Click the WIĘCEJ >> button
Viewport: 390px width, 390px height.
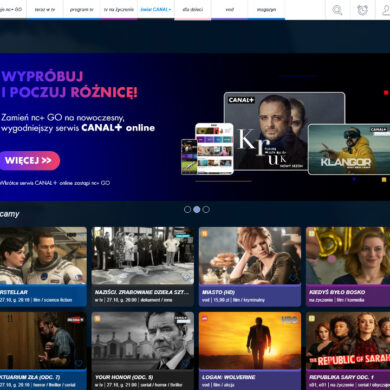[29, 161]
